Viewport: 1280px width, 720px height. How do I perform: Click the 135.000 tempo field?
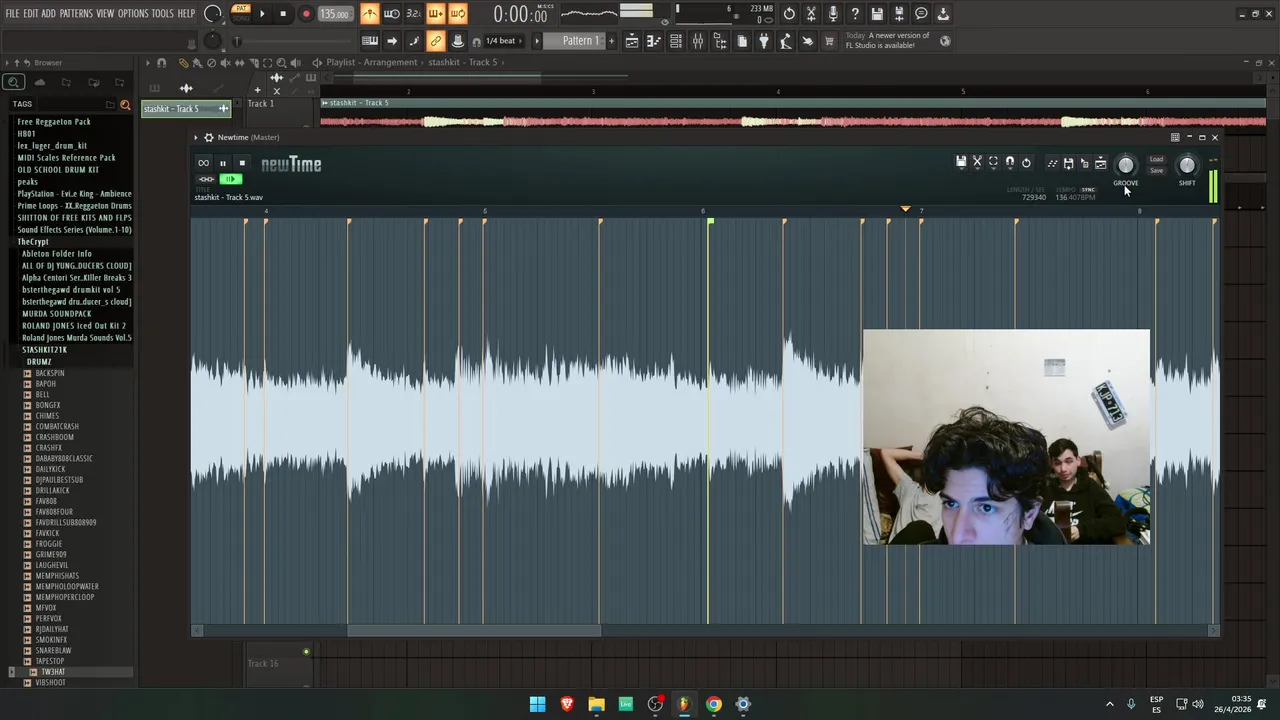point(335,14)
